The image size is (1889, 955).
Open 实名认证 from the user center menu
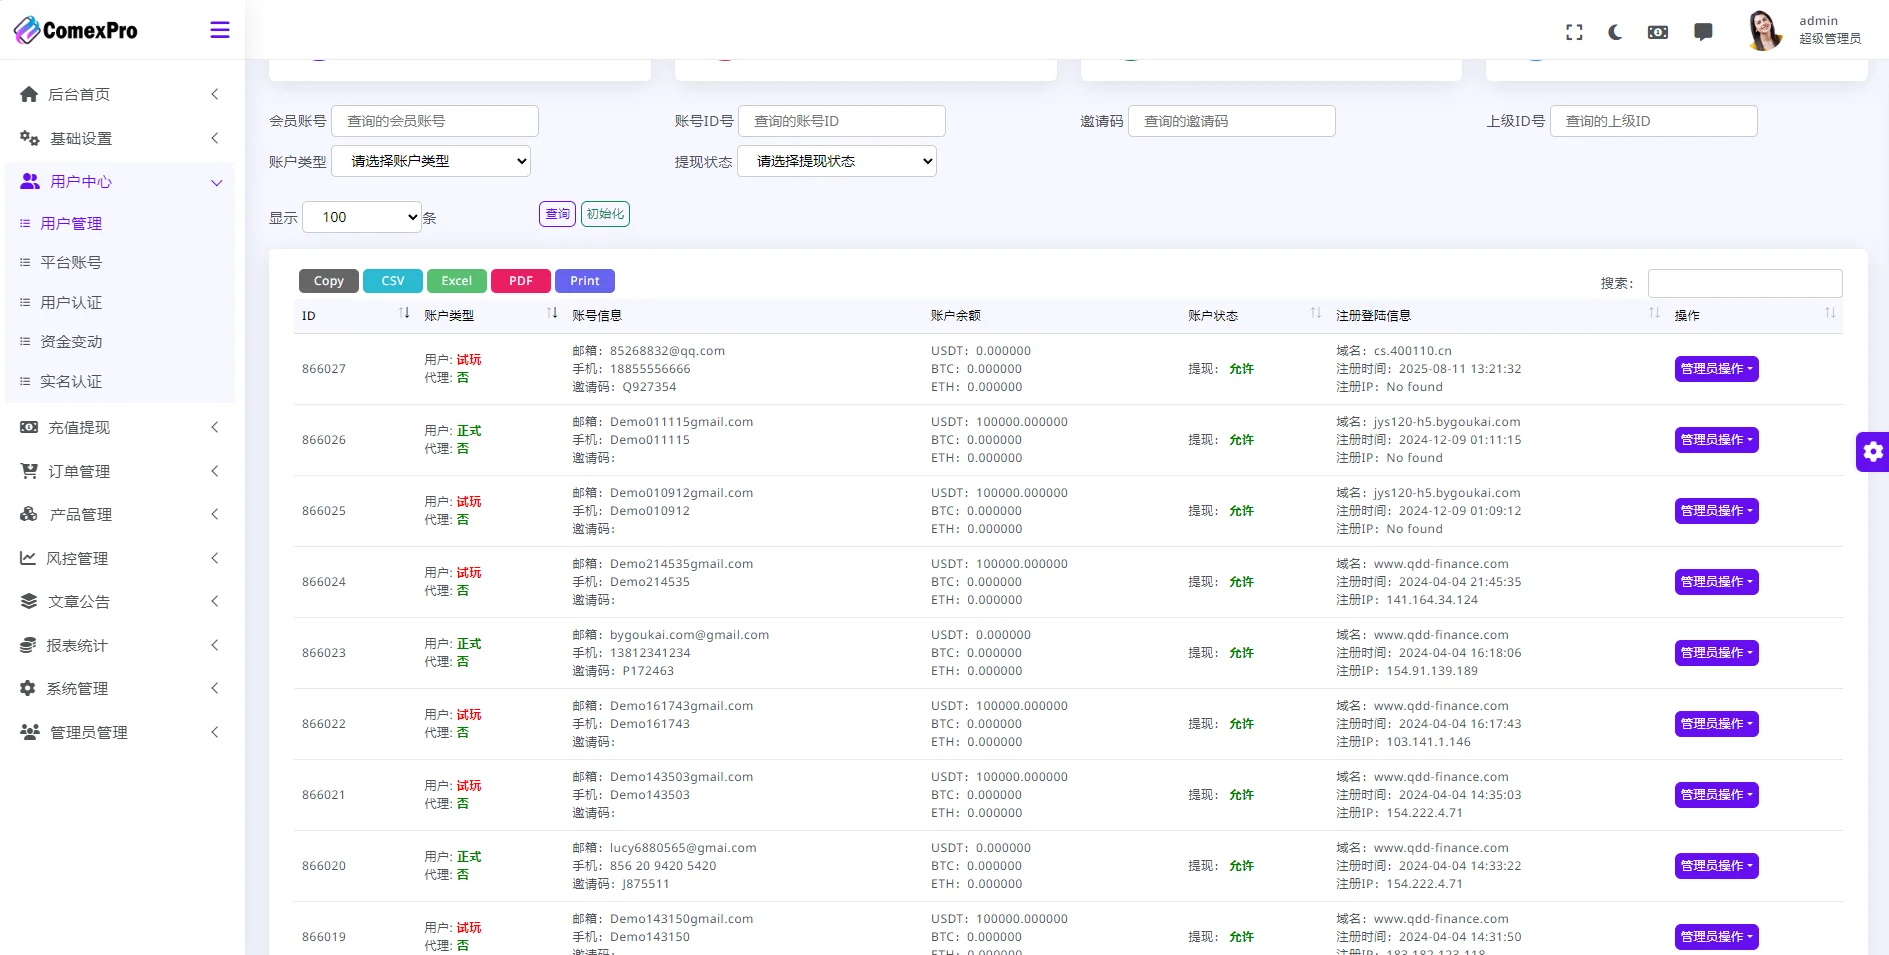(x=70, y=381)
